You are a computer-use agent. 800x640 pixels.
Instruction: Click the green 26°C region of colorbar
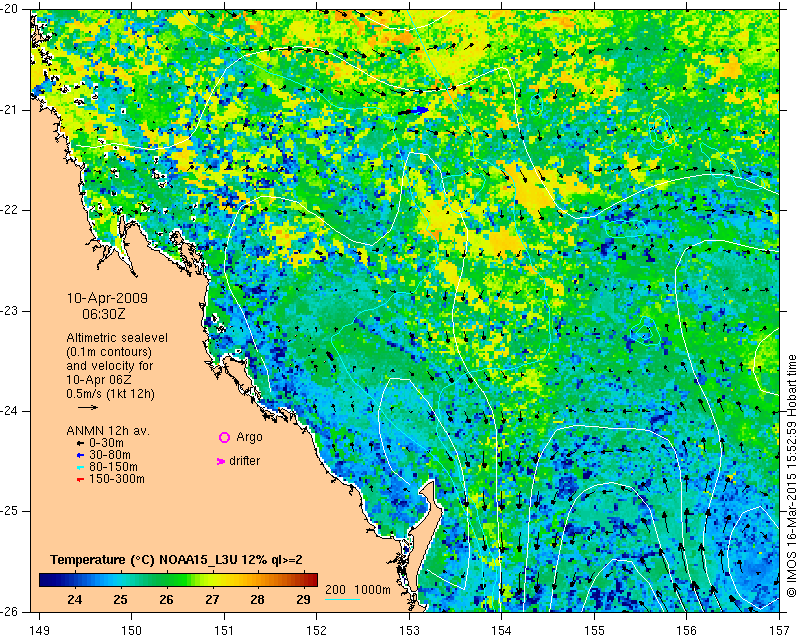click(166, 580)
